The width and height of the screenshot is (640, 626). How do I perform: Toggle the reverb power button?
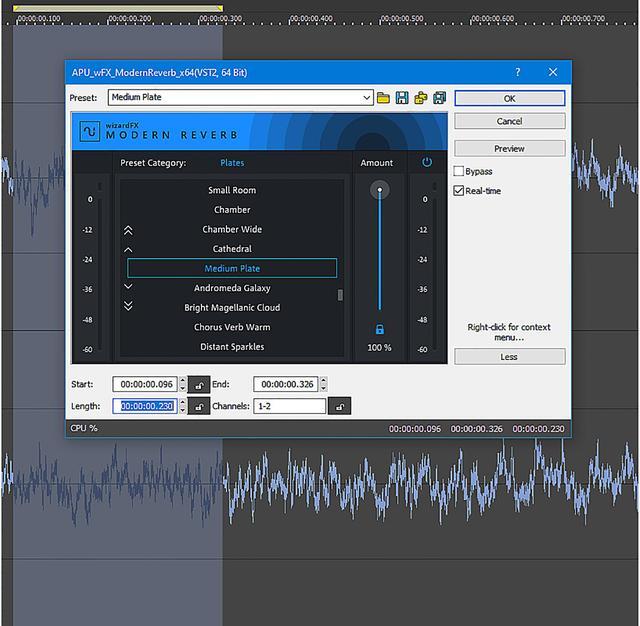427,162
